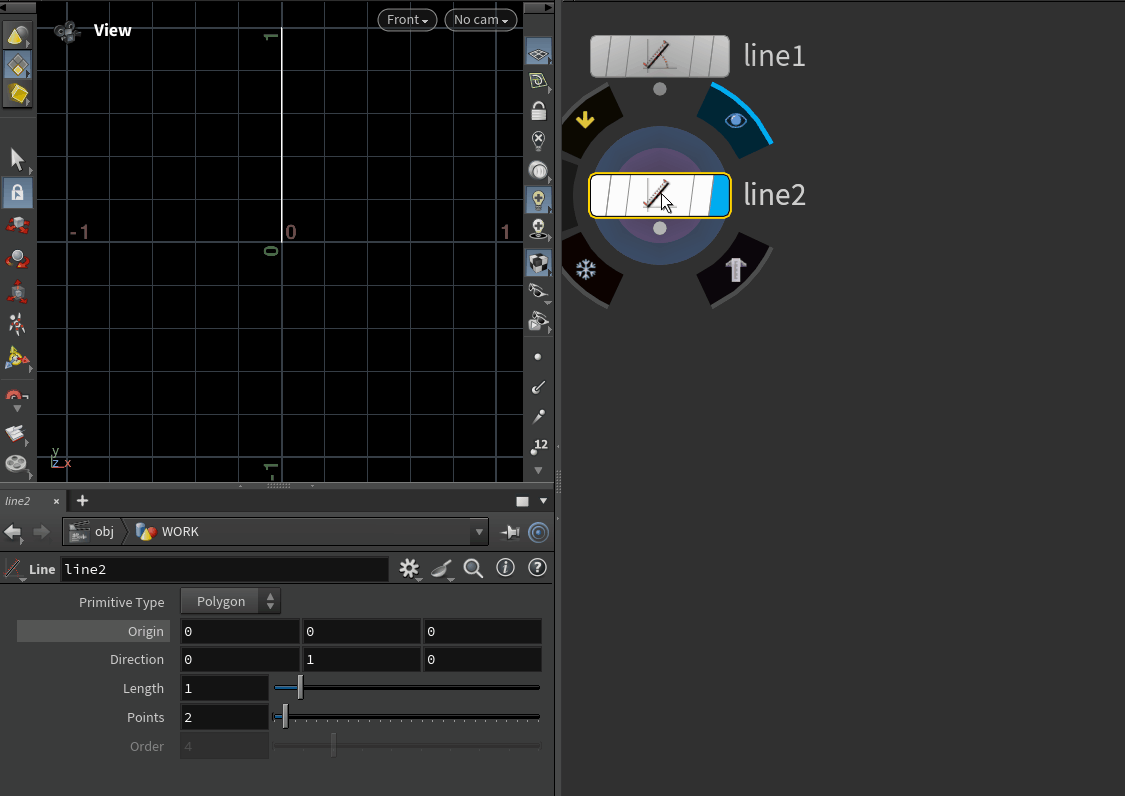This screenshot has width=1125, height=796.
Task: Click the line2 node tile
Action: coord(659,195)
